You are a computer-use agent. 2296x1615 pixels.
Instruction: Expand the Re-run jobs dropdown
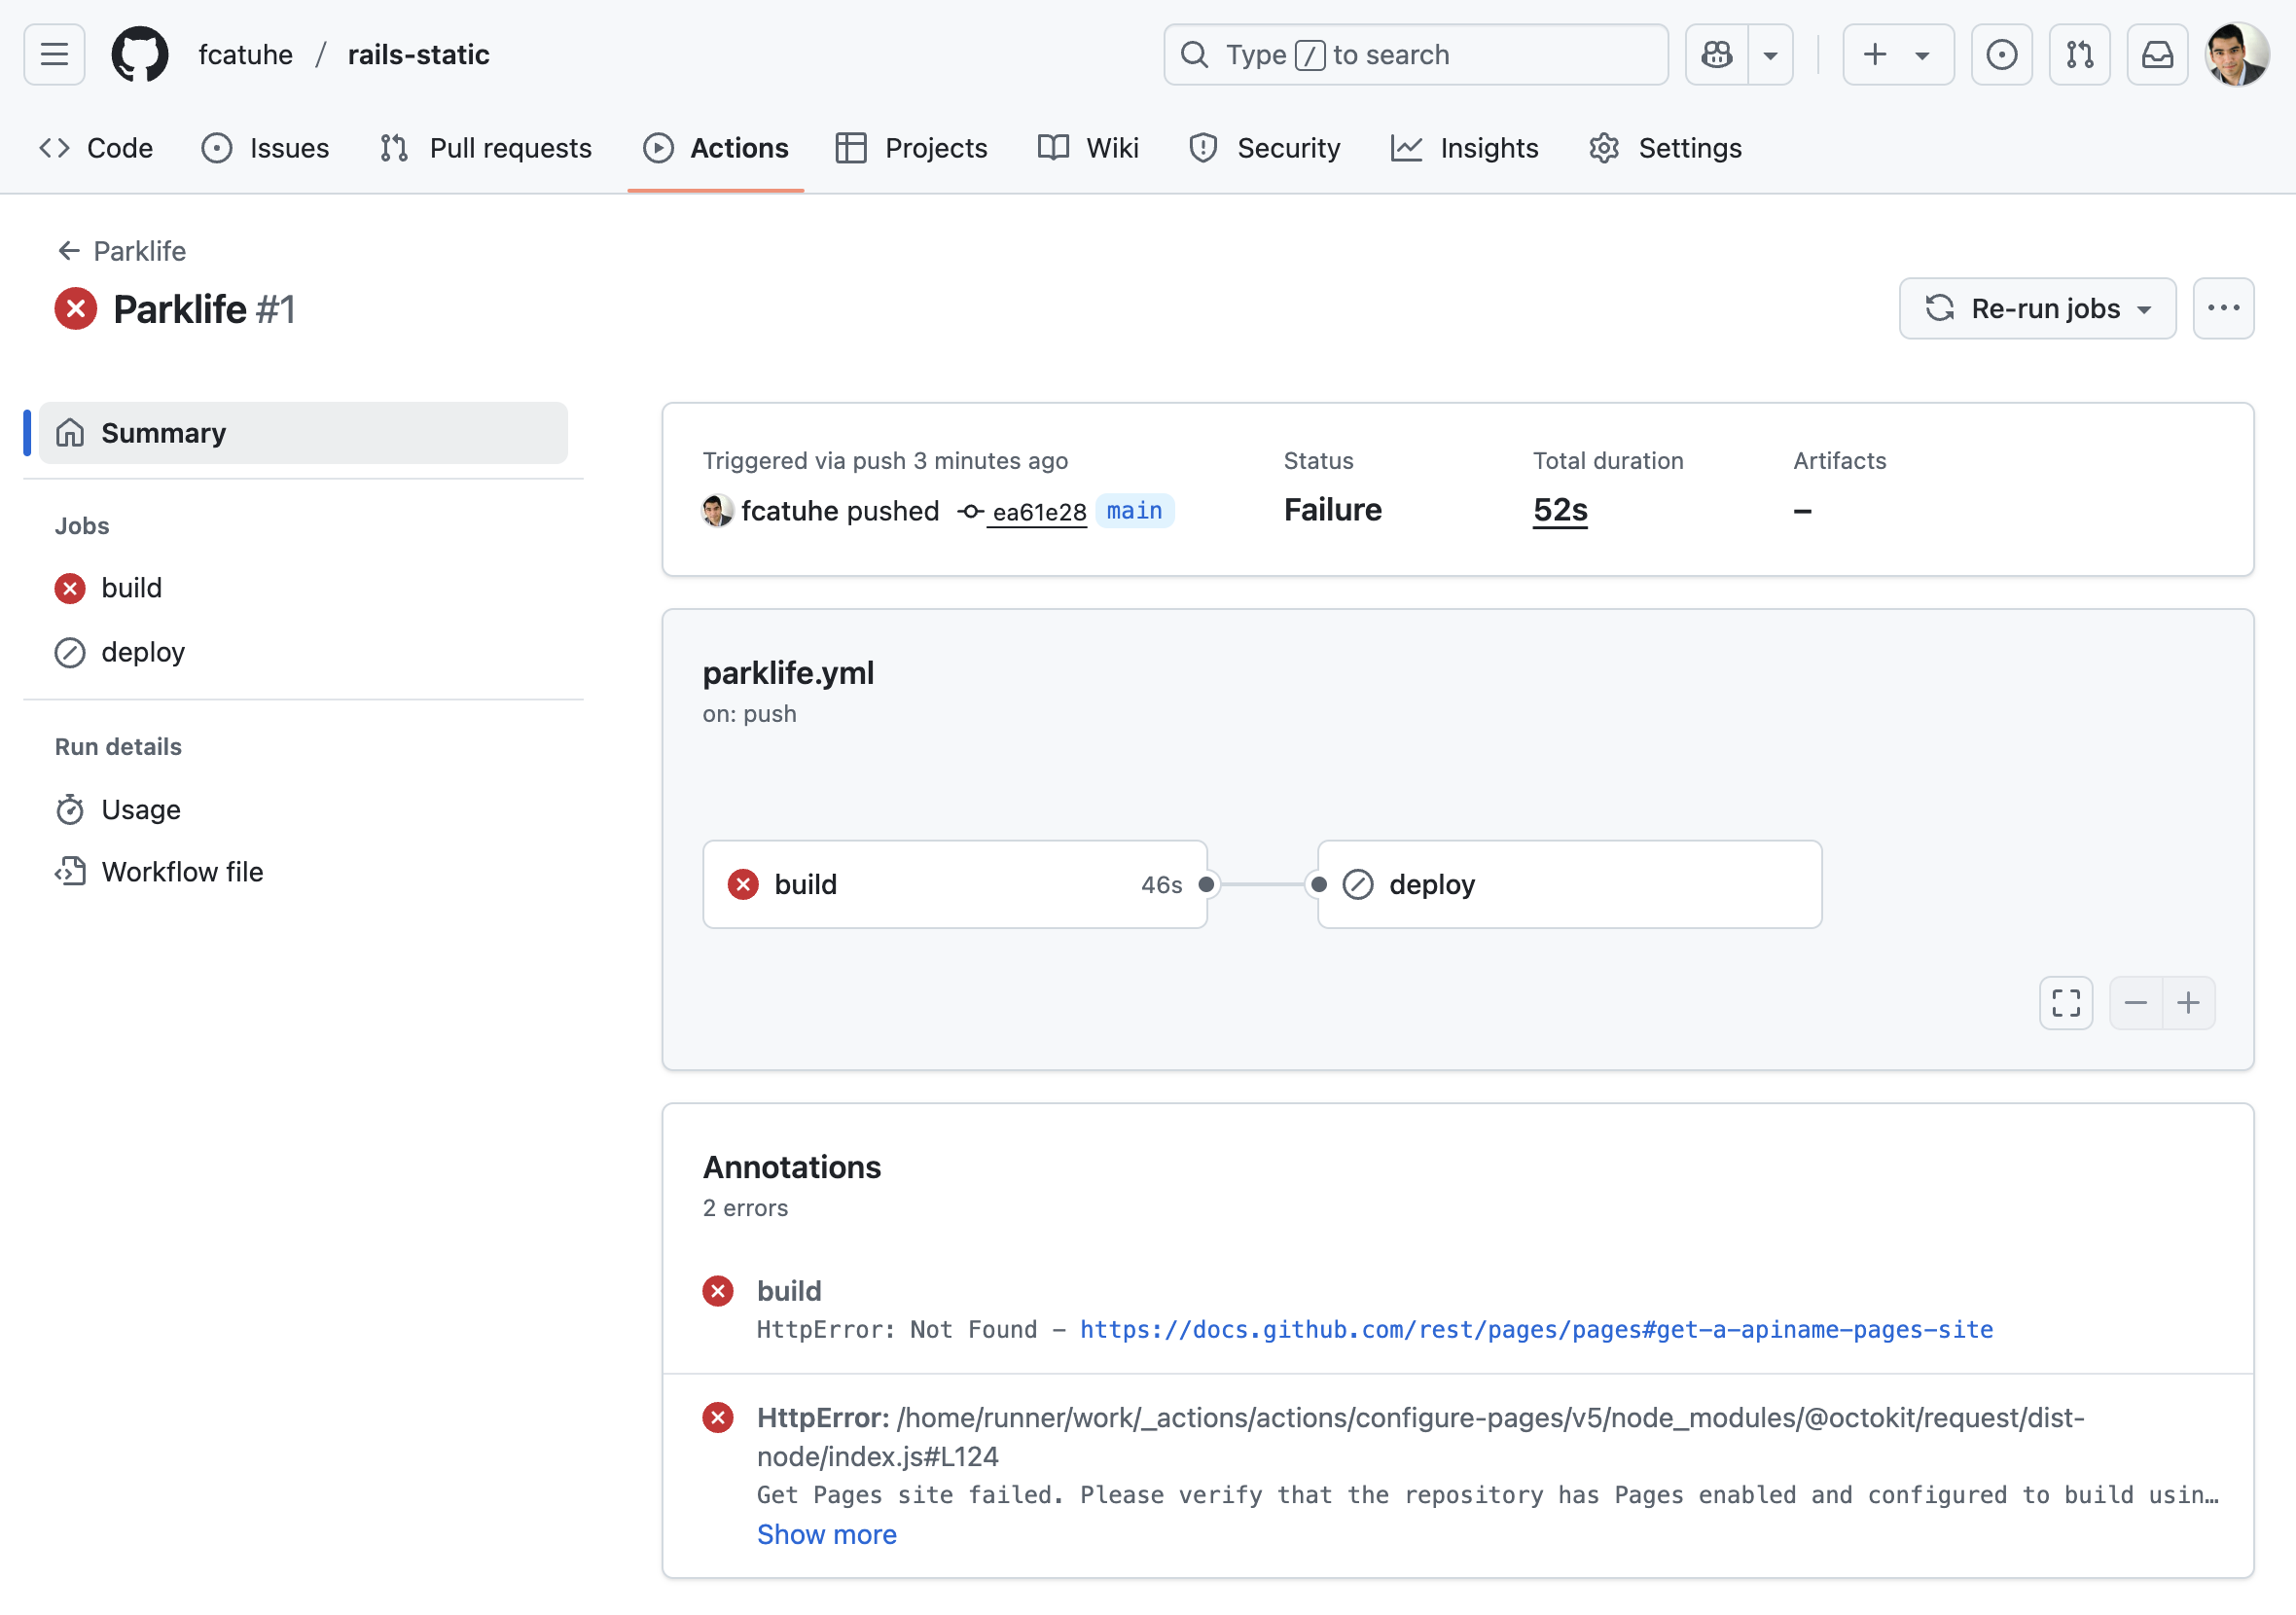point(2037,308)
